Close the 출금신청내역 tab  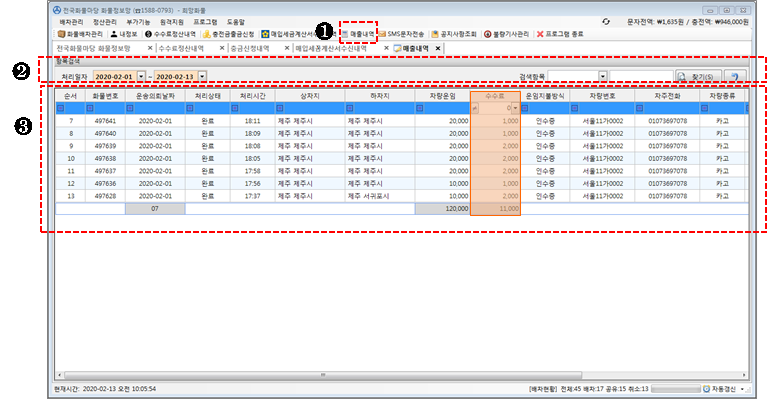coord(287,48)
